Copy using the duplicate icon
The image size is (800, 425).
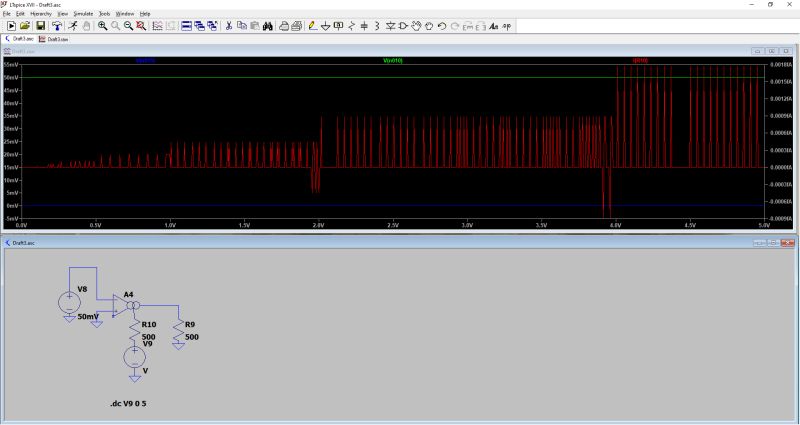pyautogui.click(x=242, y=26)
